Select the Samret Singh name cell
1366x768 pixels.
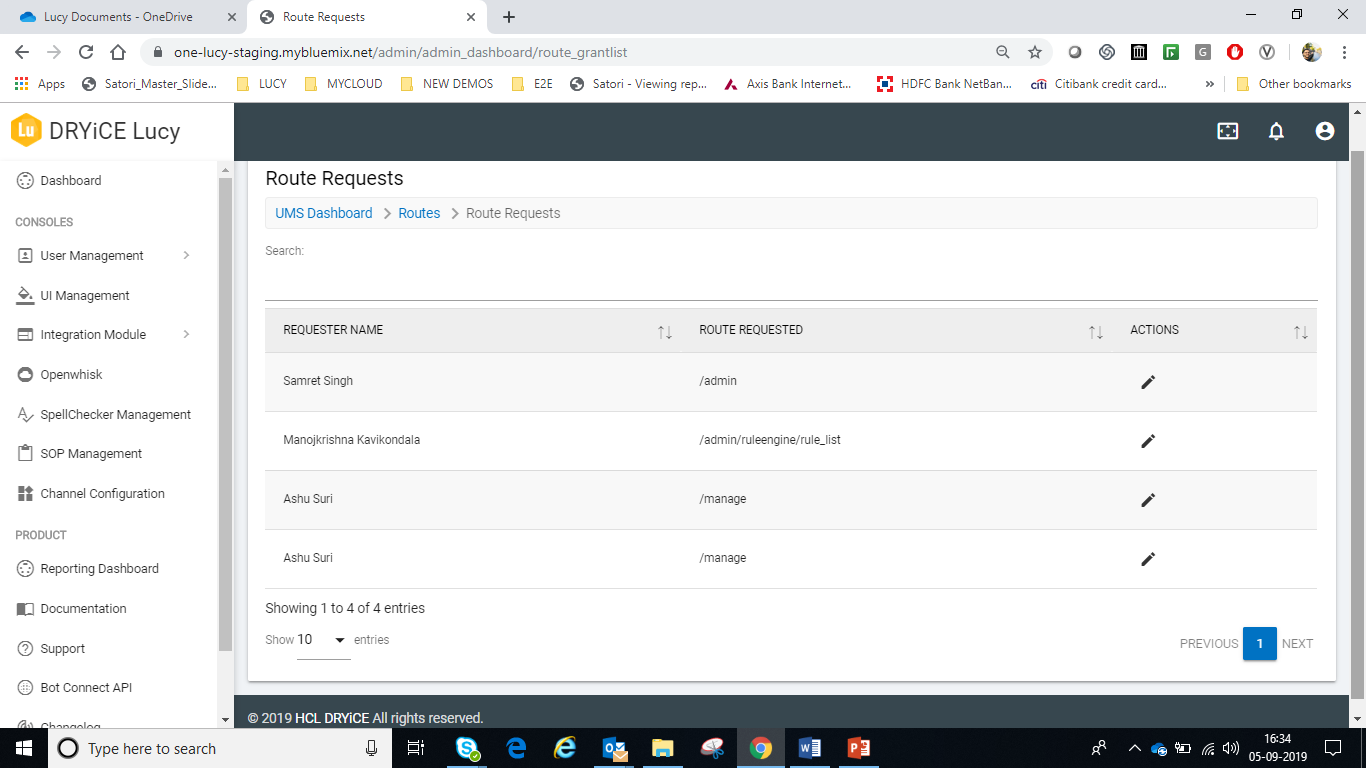pos(318,381)
